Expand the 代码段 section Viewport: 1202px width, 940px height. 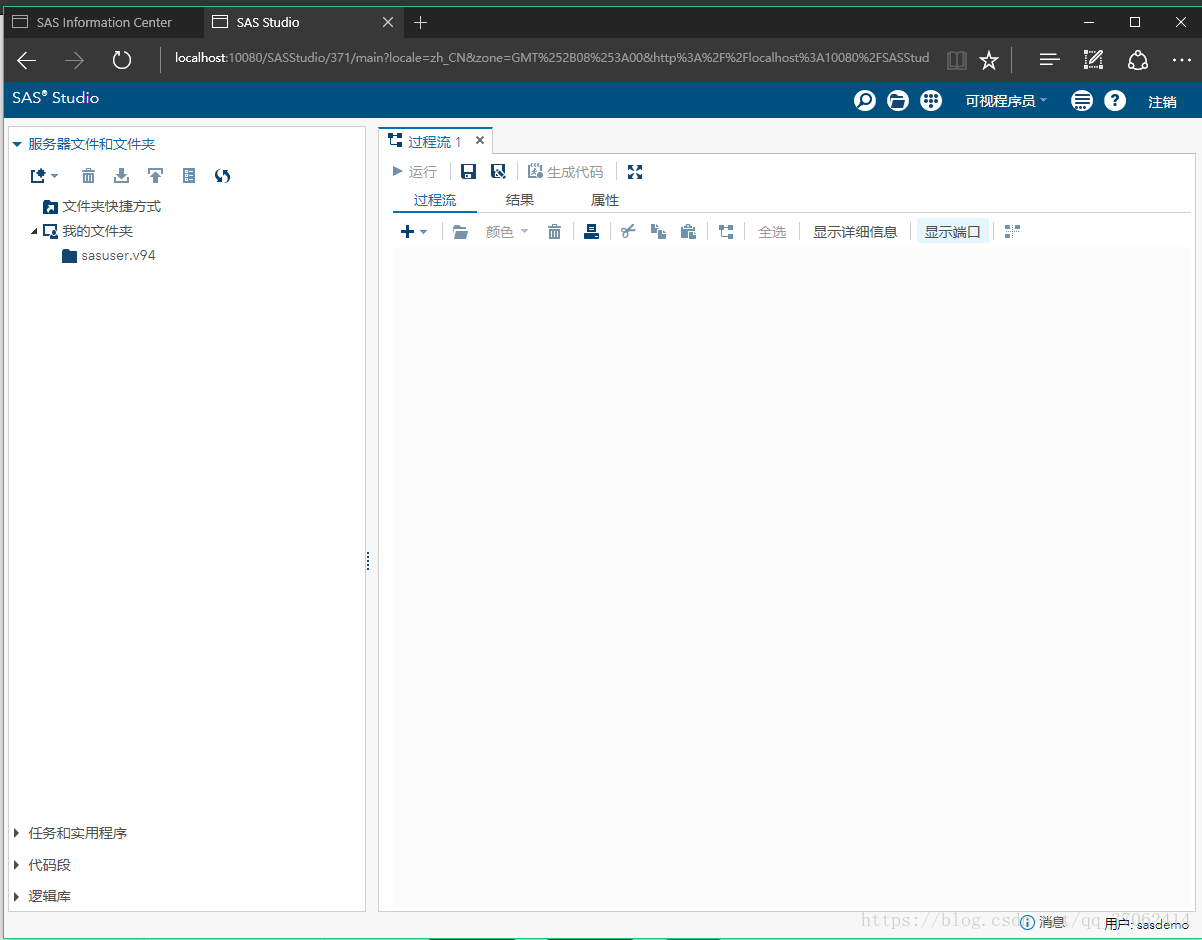coord(17,865)
